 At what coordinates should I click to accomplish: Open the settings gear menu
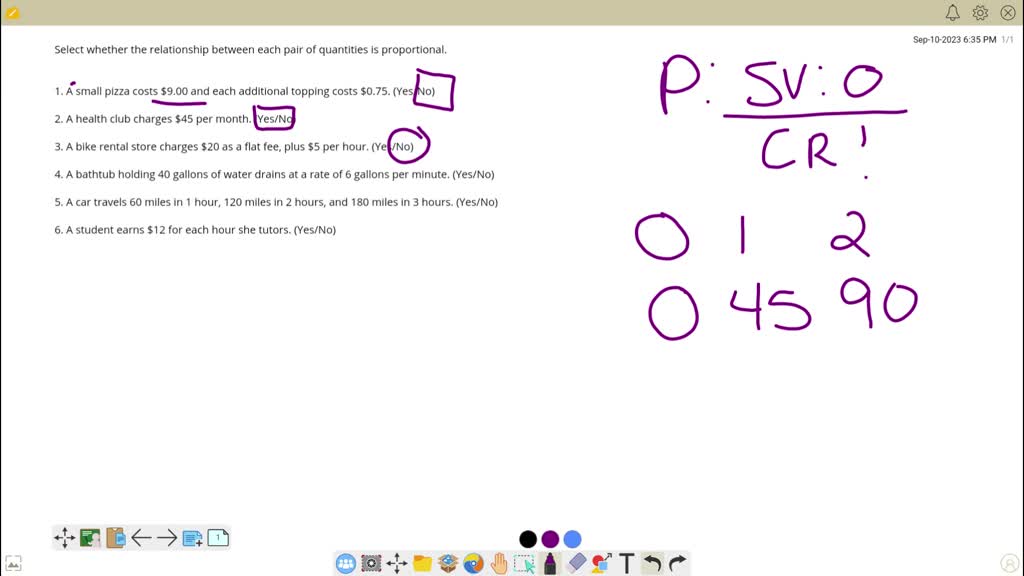tap(980, 13)
